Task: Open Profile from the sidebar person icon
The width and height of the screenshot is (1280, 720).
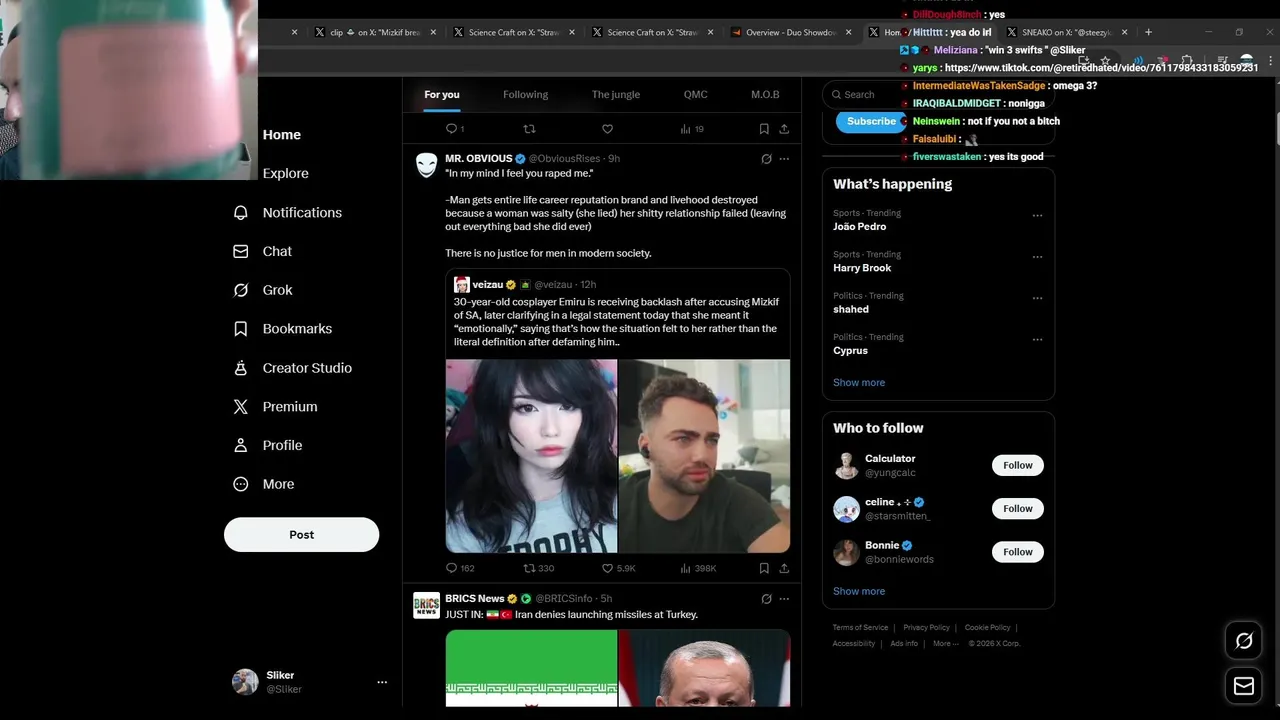Action: tap(240, 445)
